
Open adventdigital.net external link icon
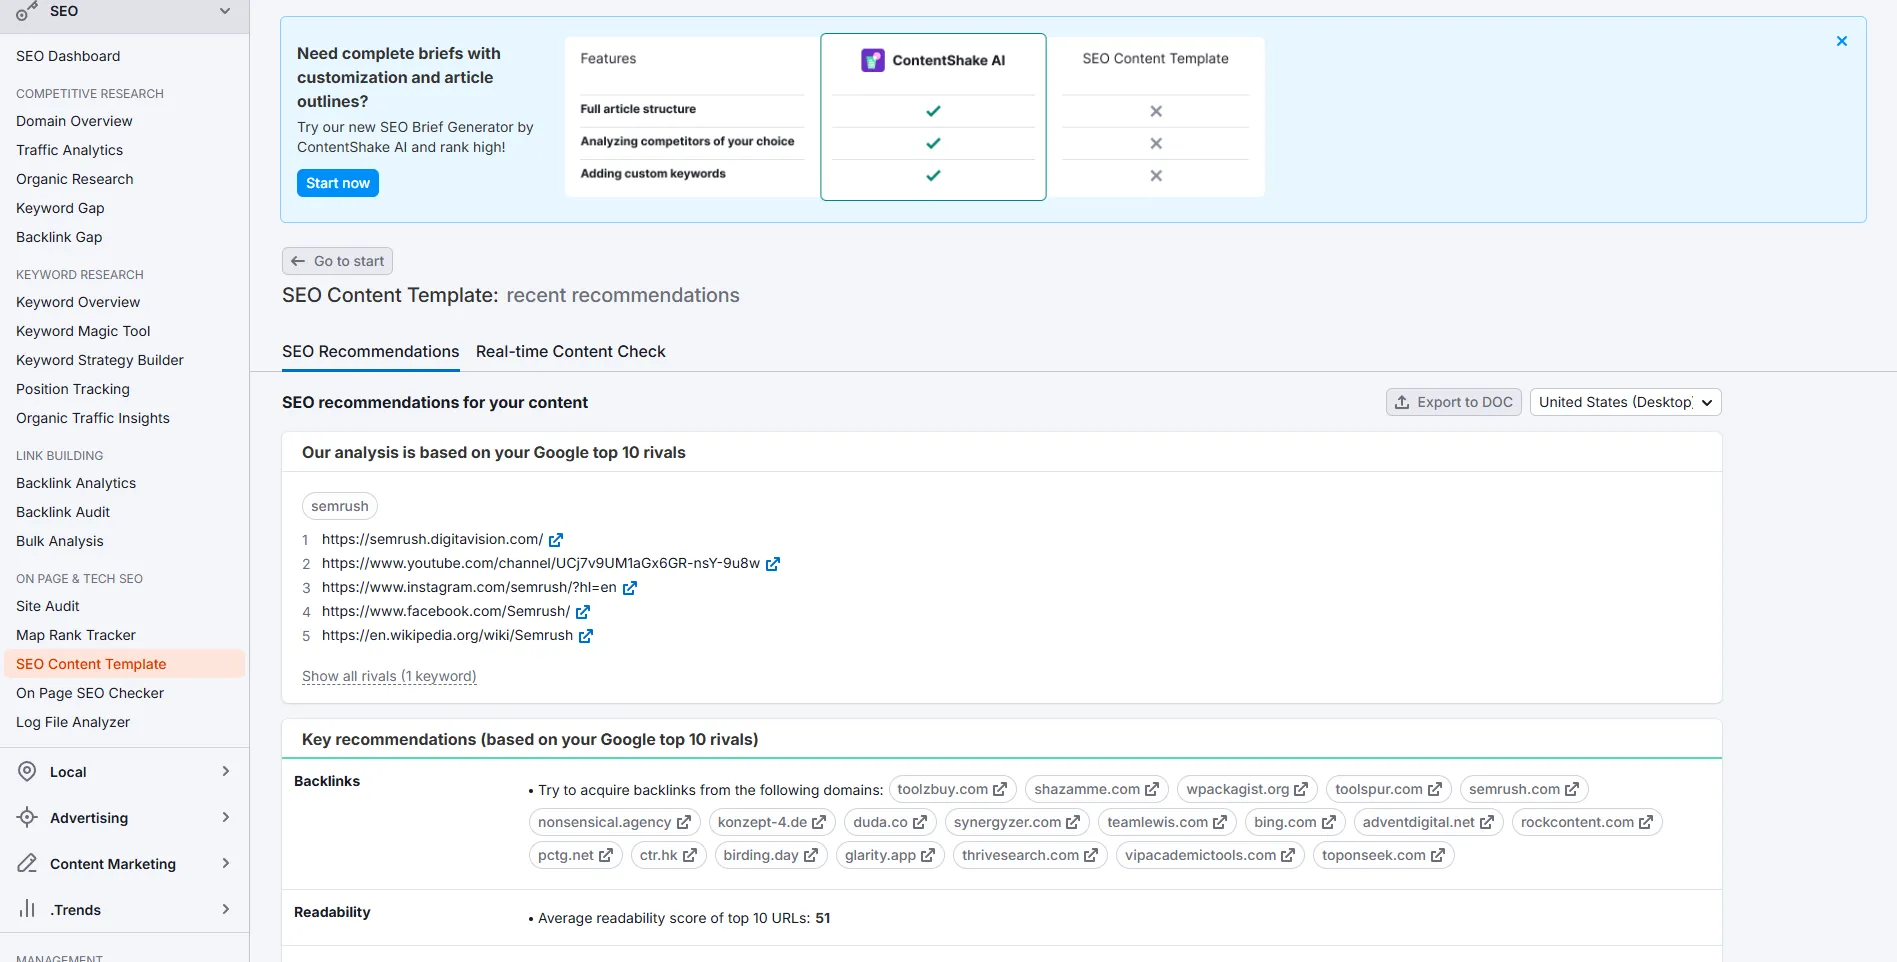click(1487, 822)
